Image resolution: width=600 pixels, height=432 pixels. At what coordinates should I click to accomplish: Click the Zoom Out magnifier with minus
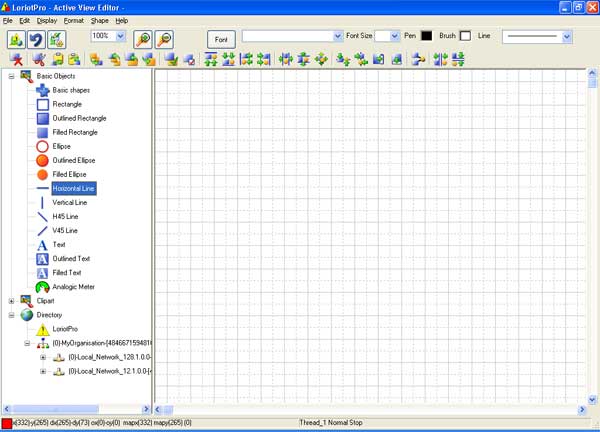pos(164,39)
